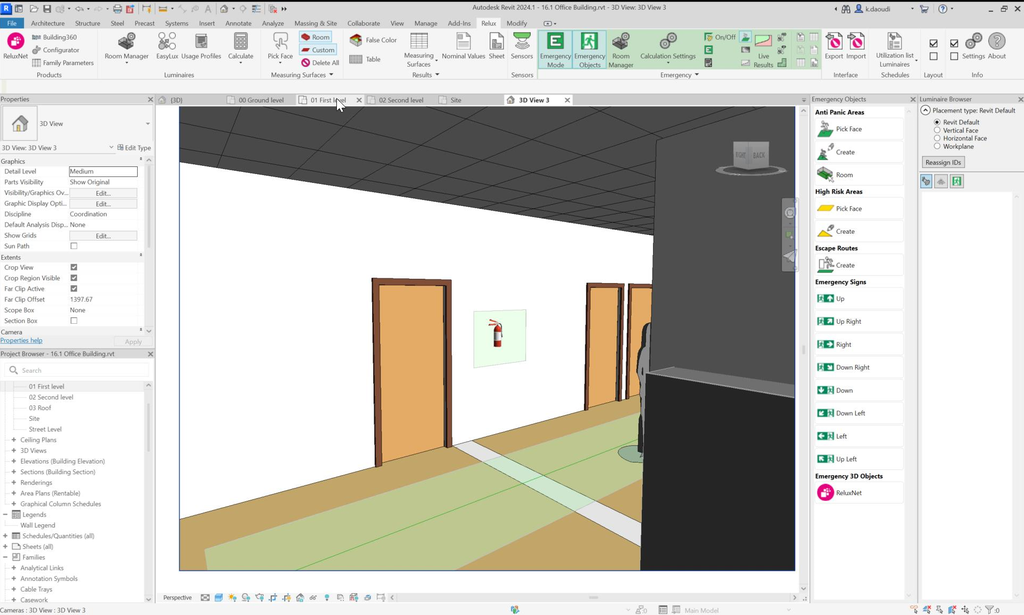Click Edit Type button
Screen dimensions: 1024x615
pos(134,148)
